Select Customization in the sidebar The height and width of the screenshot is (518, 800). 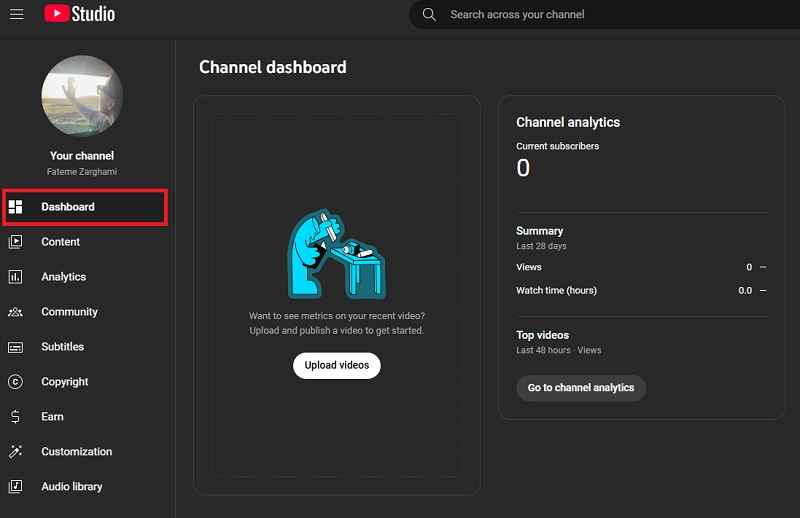77,452
